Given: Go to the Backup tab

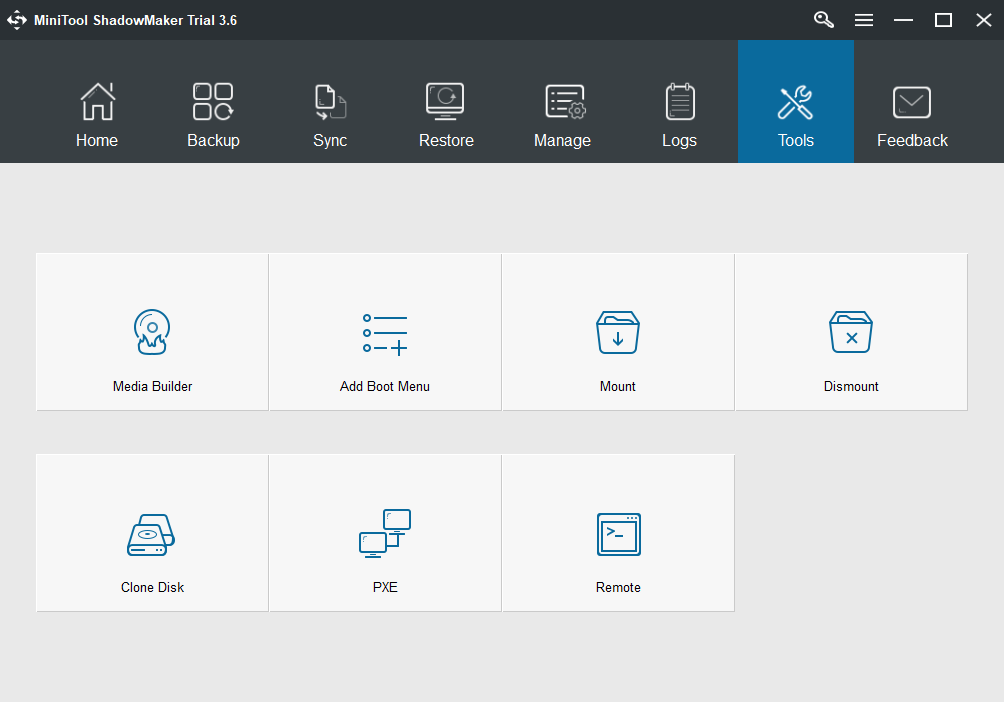Looking at the screenshot, I should pos(213,102).
